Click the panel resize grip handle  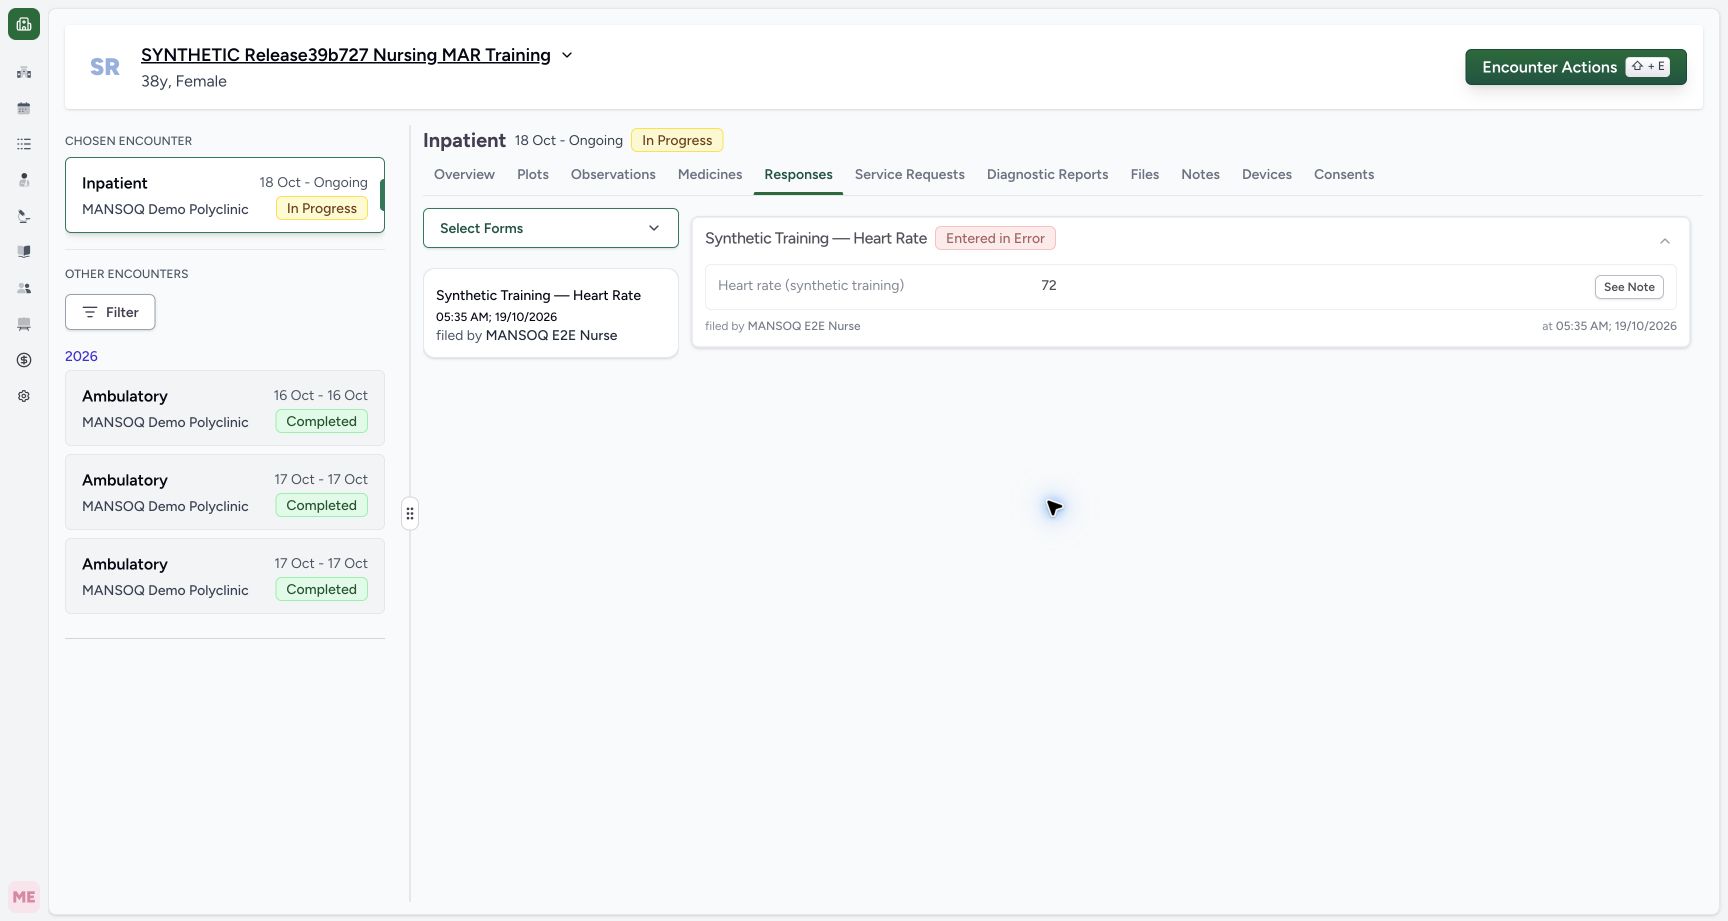[410, 514]
